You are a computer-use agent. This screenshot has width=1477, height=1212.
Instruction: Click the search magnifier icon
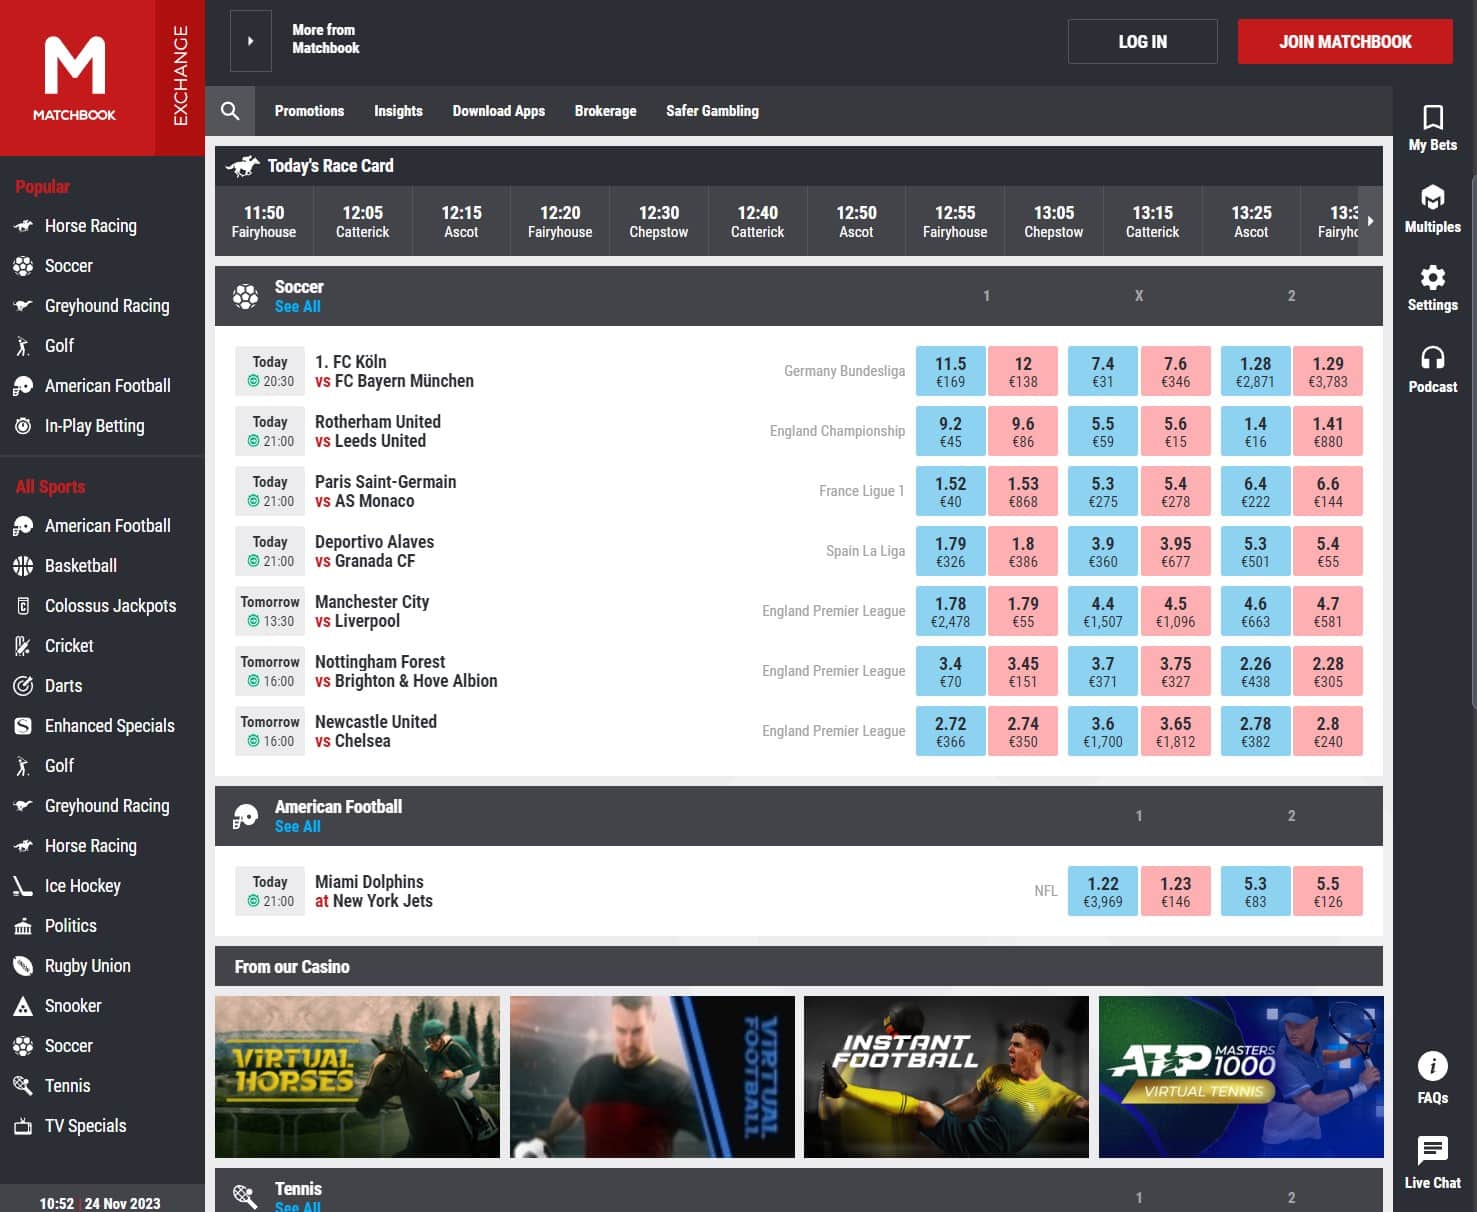tap(230, 111)
